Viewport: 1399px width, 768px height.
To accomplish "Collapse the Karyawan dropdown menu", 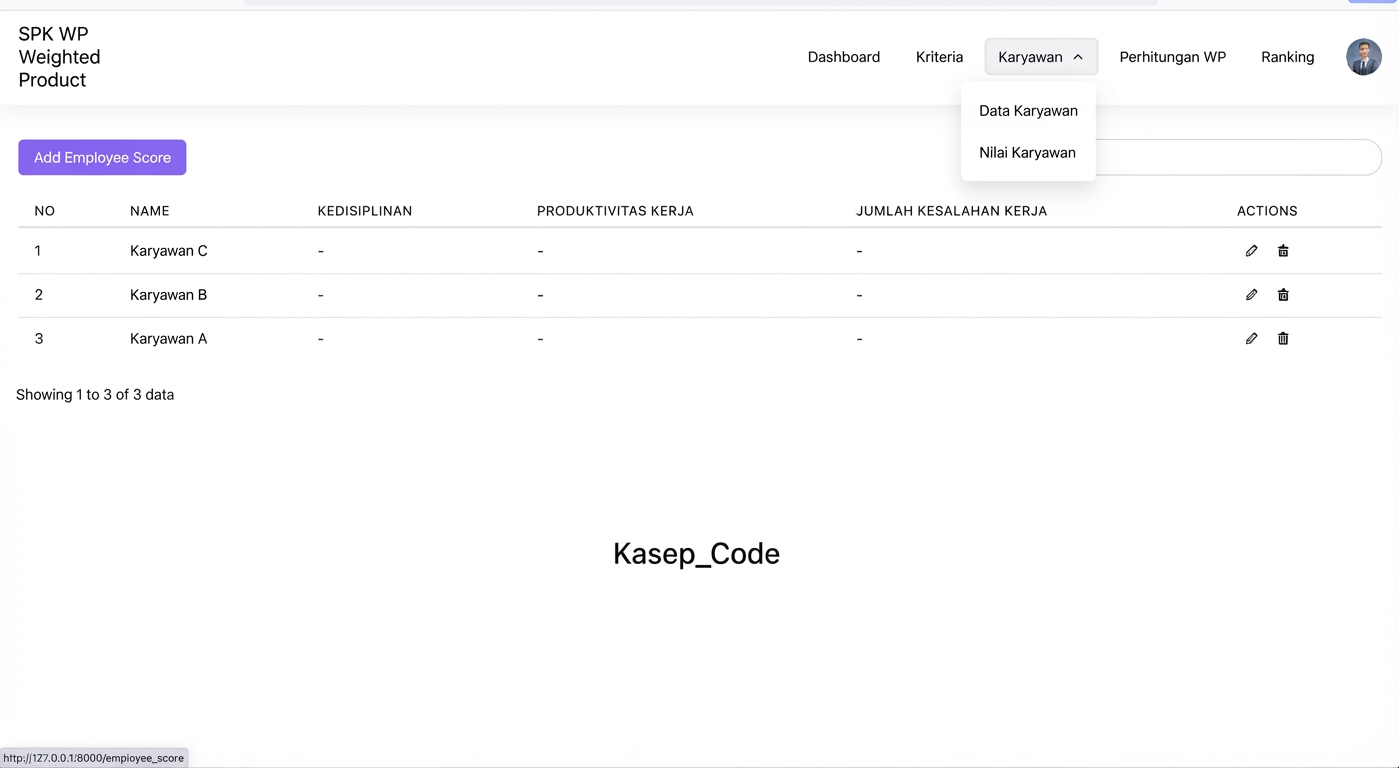I will [x=1041, y=57].
